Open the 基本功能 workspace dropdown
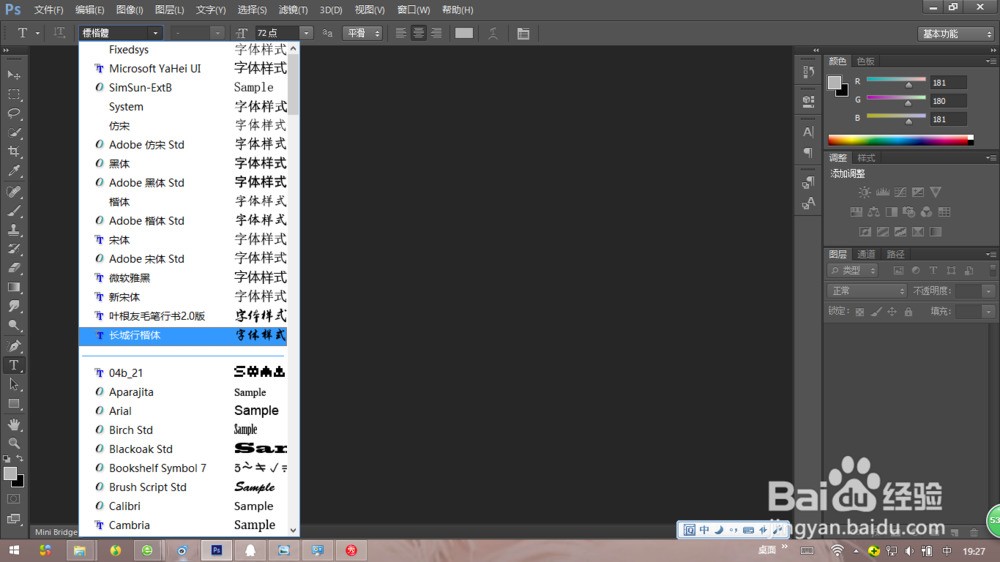Image resolution: width=1000 pixels, height=562 pixels. pos(956,34)
